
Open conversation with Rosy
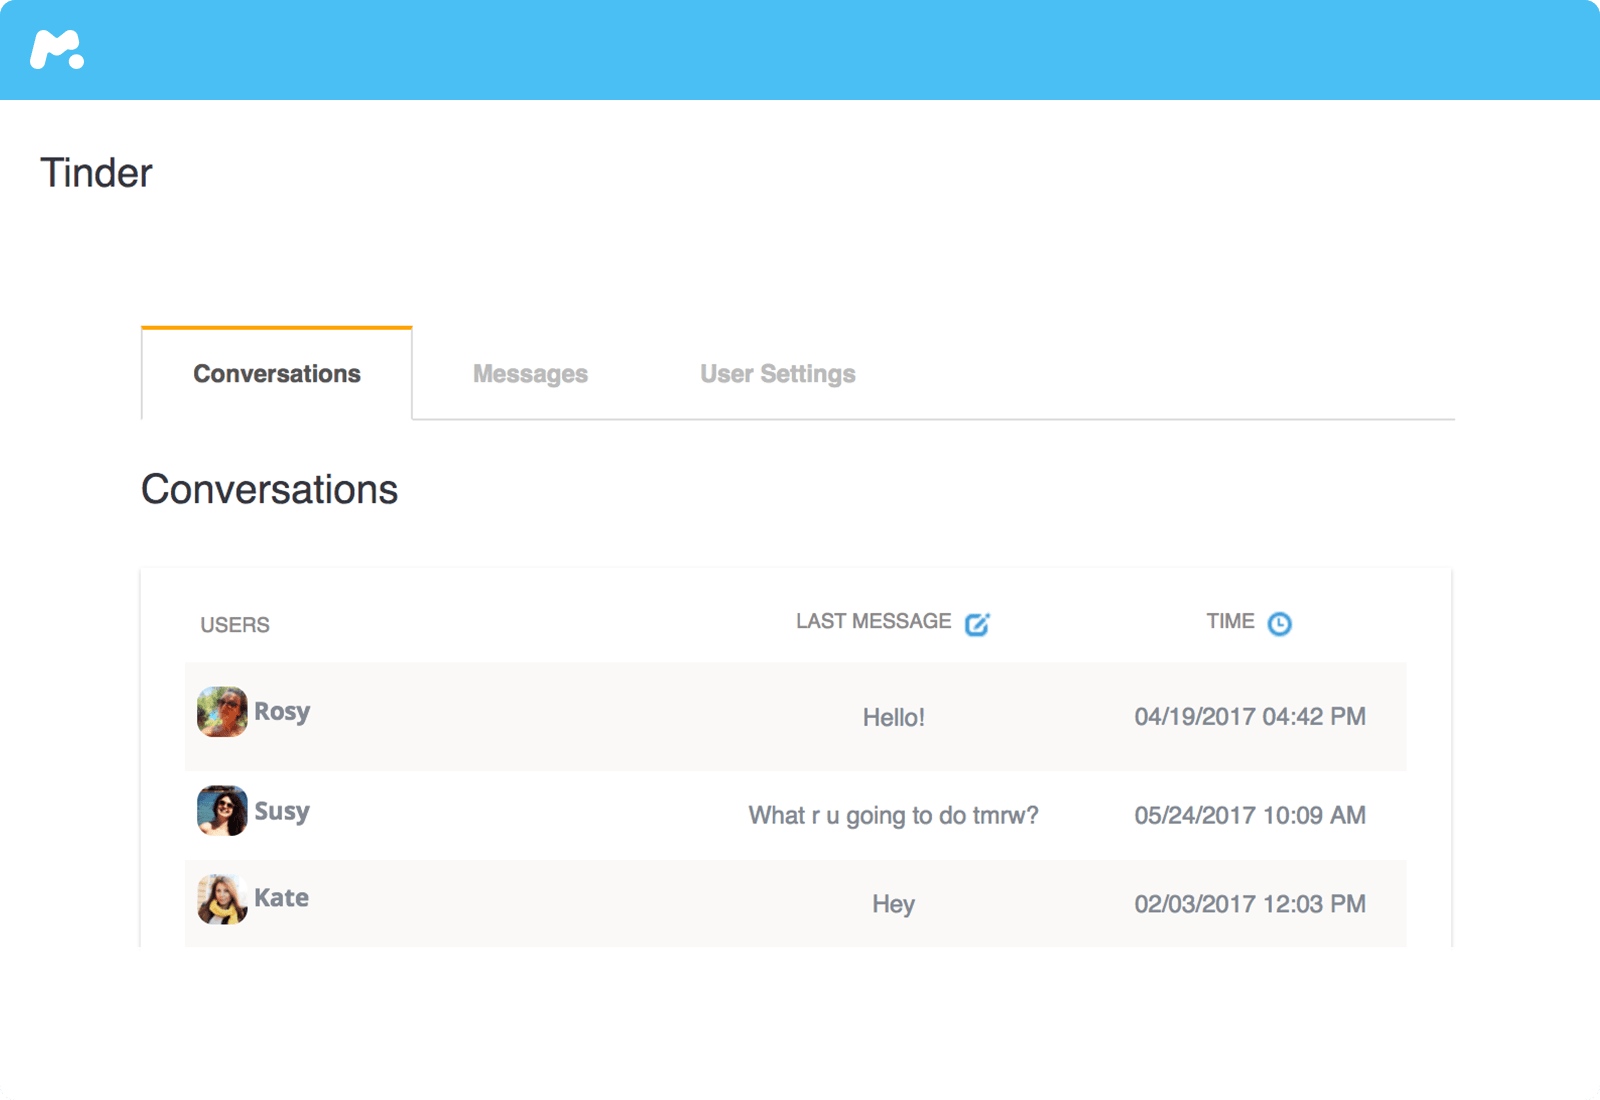coord(795,716)
